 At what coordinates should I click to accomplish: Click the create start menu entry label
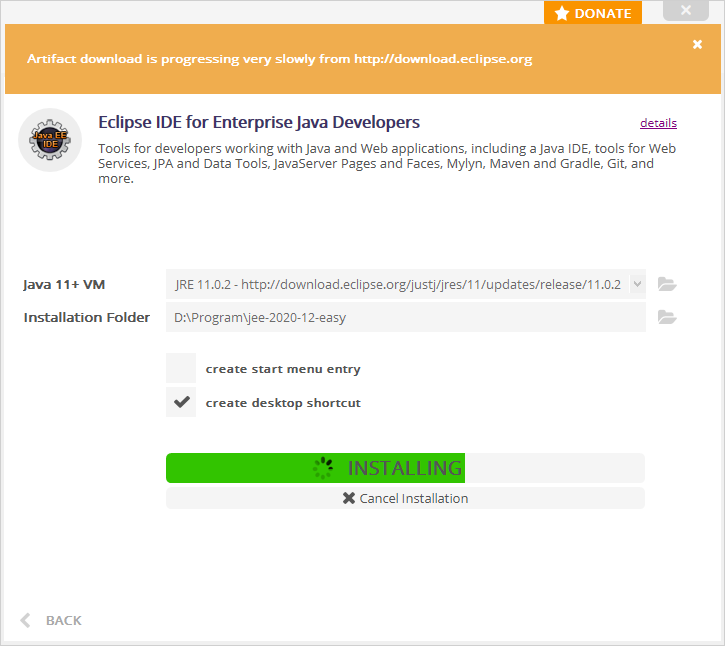pyautogui.click(x=283, y=369)
